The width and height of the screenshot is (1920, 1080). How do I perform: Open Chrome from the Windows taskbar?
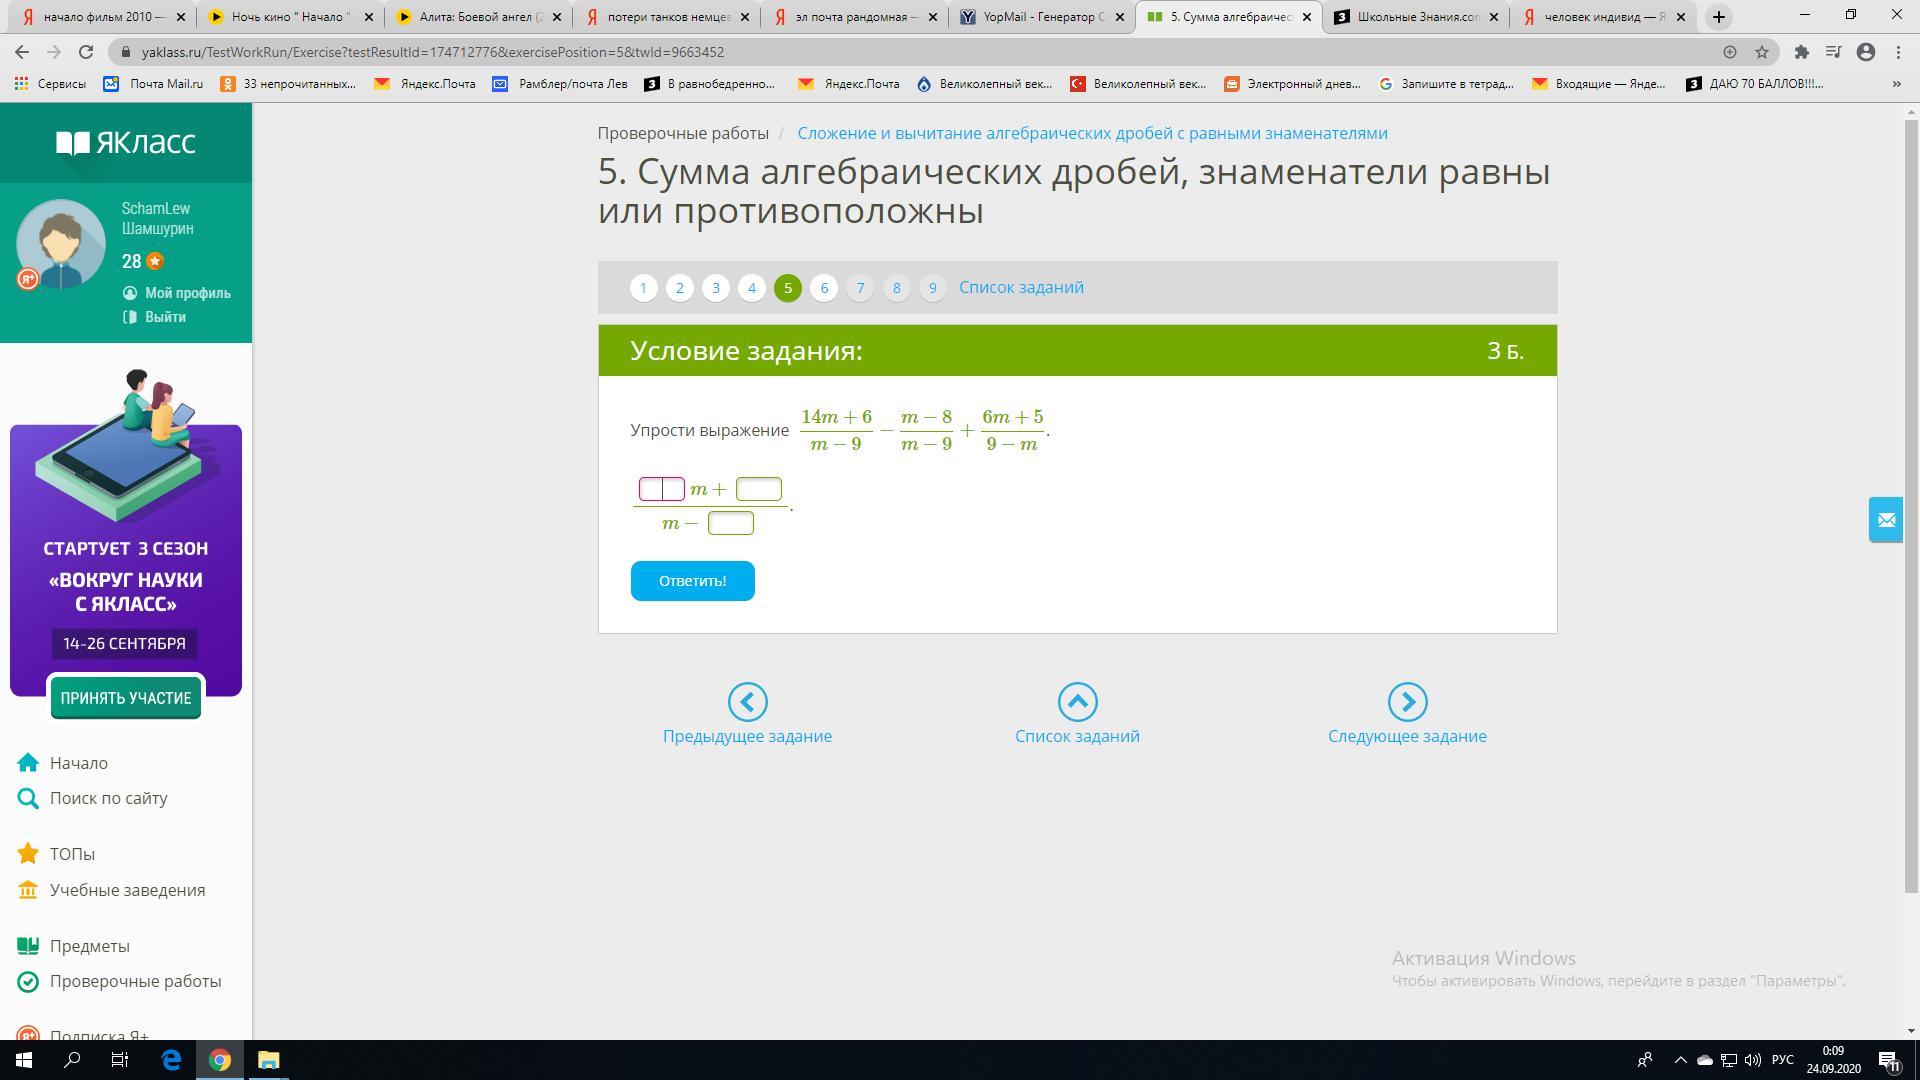coord(220,1060)
